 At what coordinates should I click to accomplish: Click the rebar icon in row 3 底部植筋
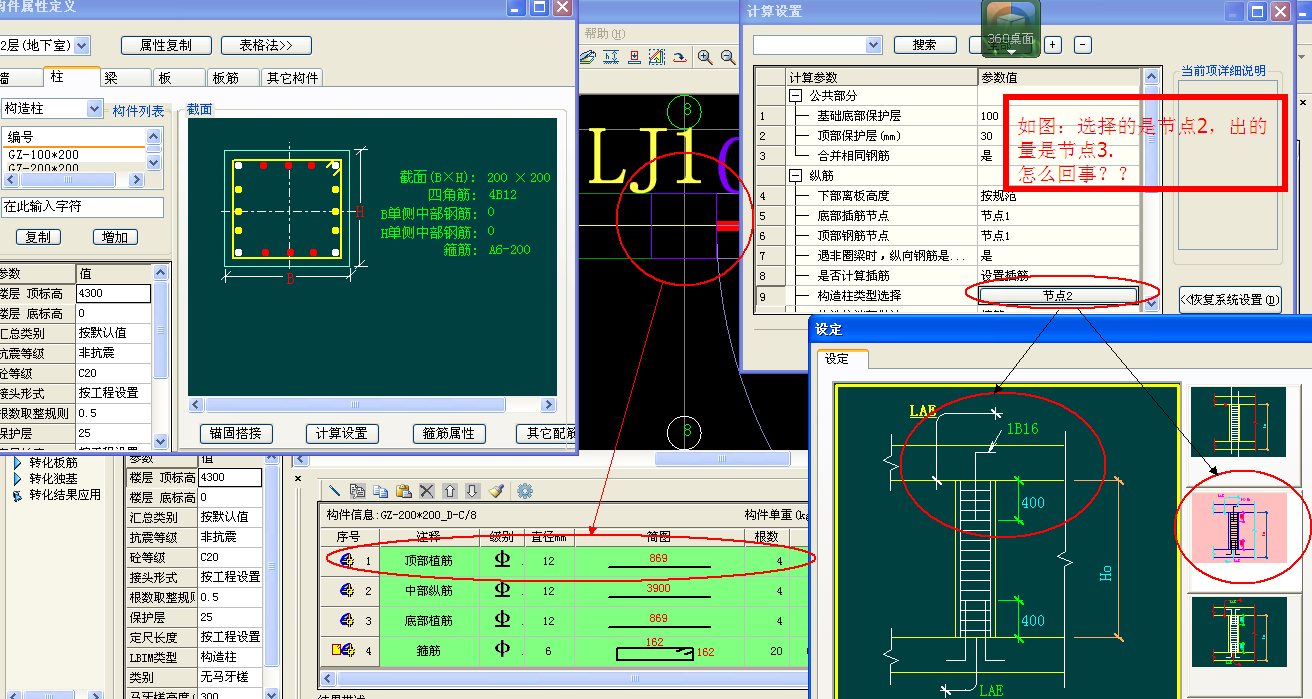[347, 621]
